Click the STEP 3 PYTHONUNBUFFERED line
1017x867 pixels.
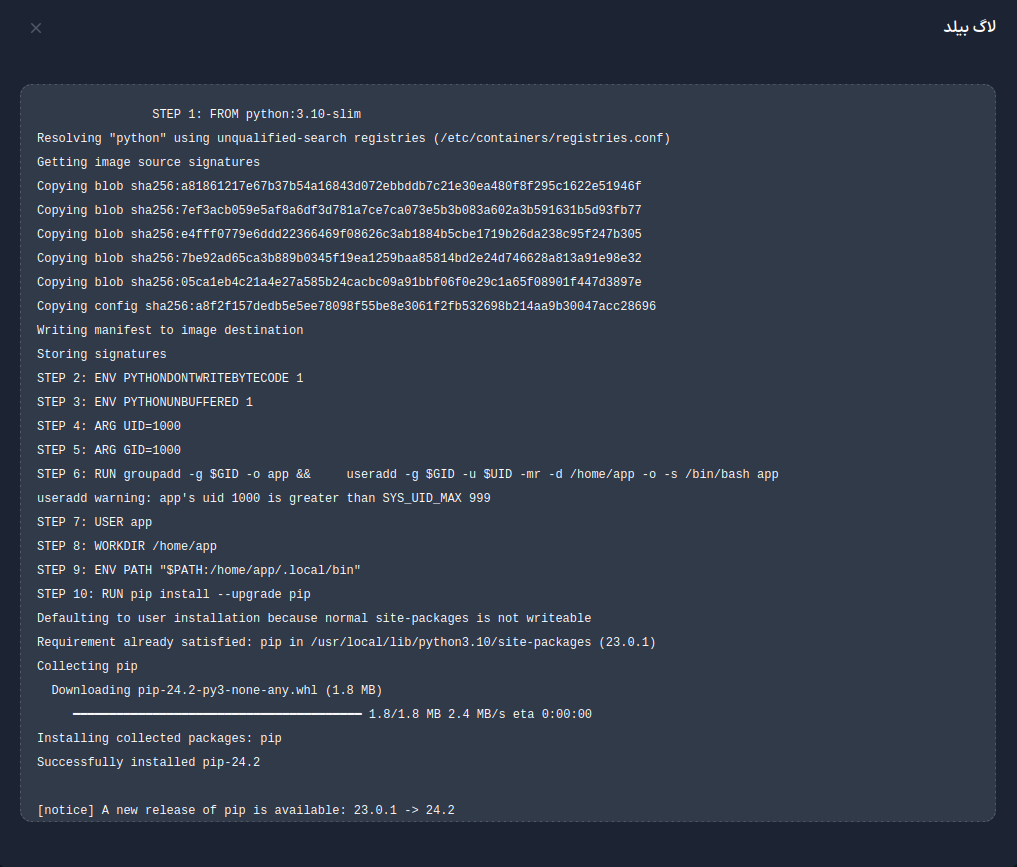(x=145, y=402)
